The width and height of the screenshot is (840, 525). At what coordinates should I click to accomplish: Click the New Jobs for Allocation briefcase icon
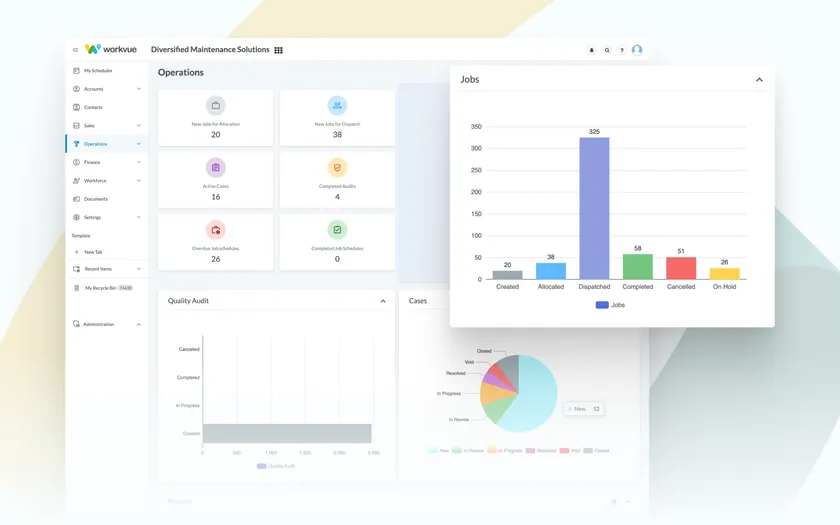coord(215,106)
